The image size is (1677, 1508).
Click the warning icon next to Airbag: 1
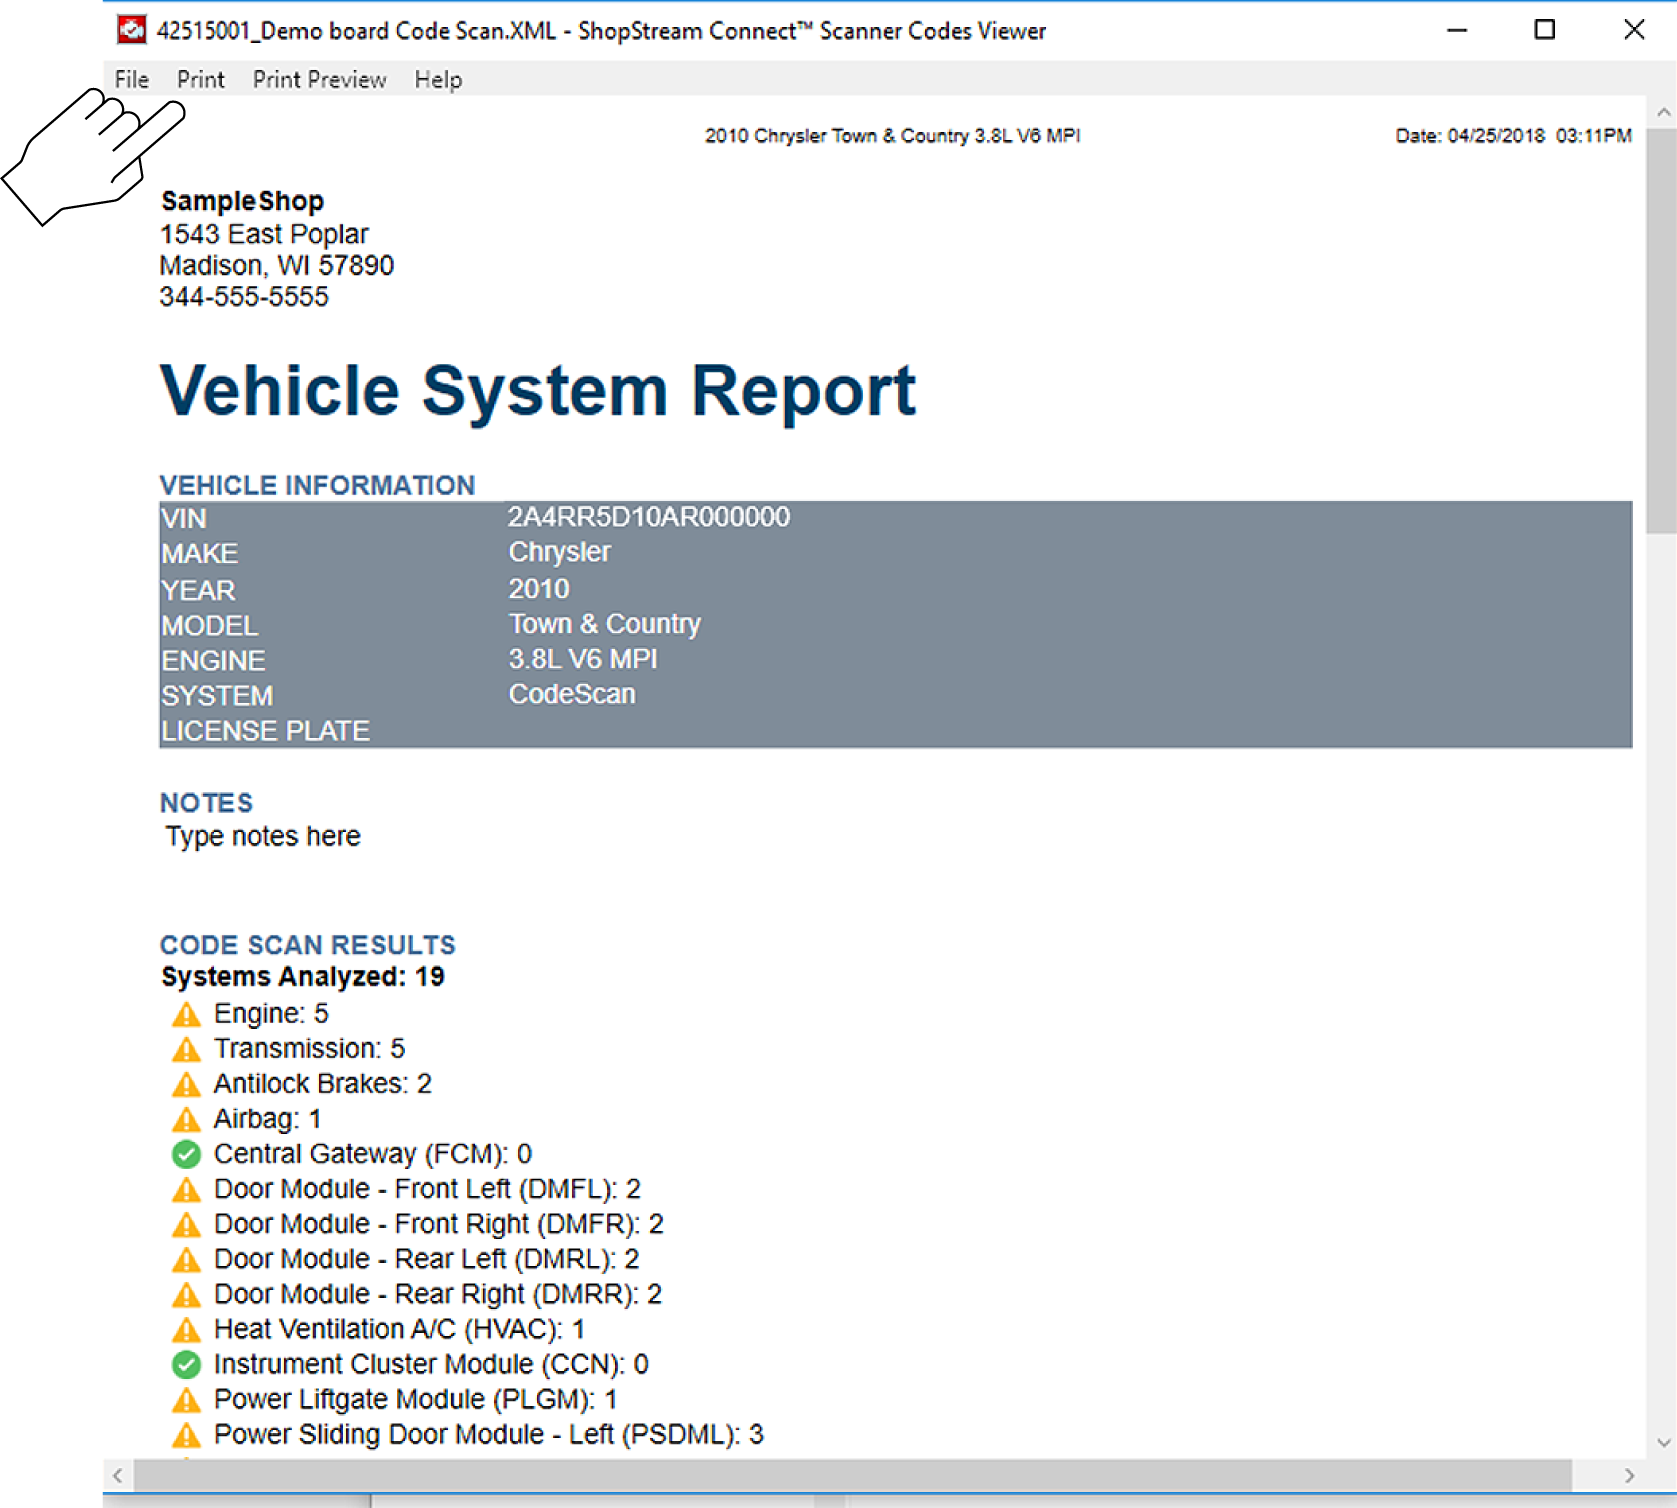point(186,1120)
